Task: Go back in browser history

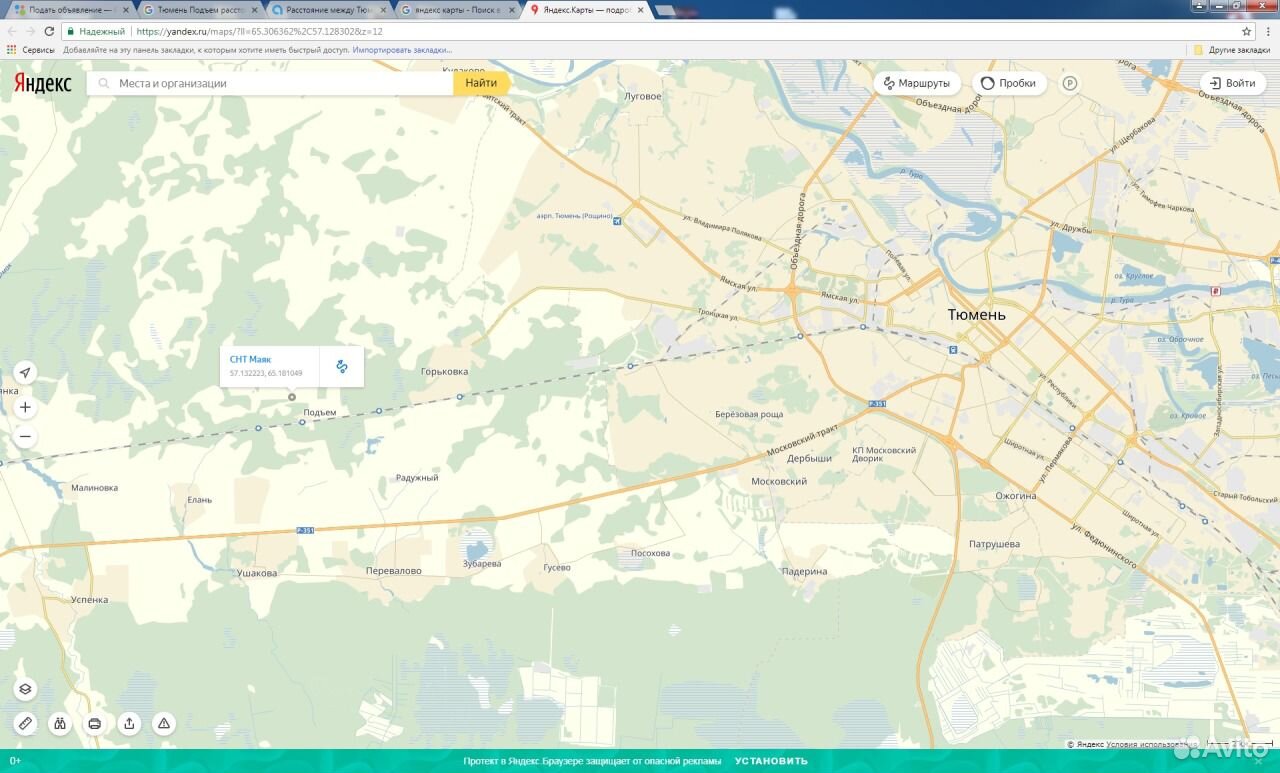Action: tap(11, 31)
